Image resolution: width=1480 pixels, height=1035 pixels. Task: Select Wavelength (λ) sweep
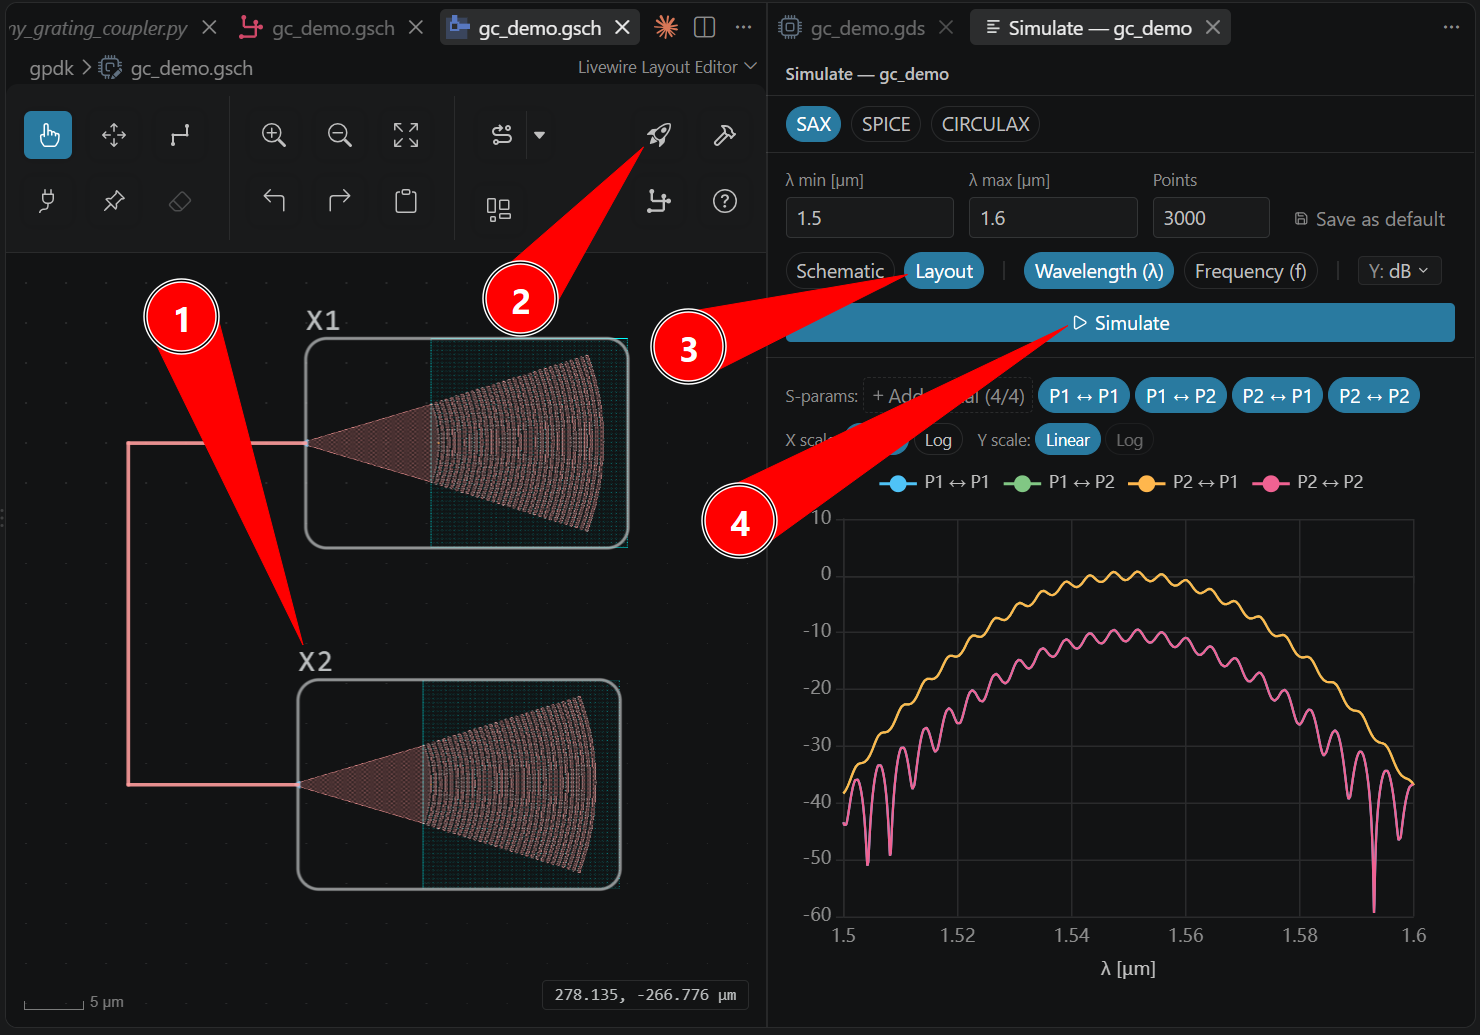1099,271
